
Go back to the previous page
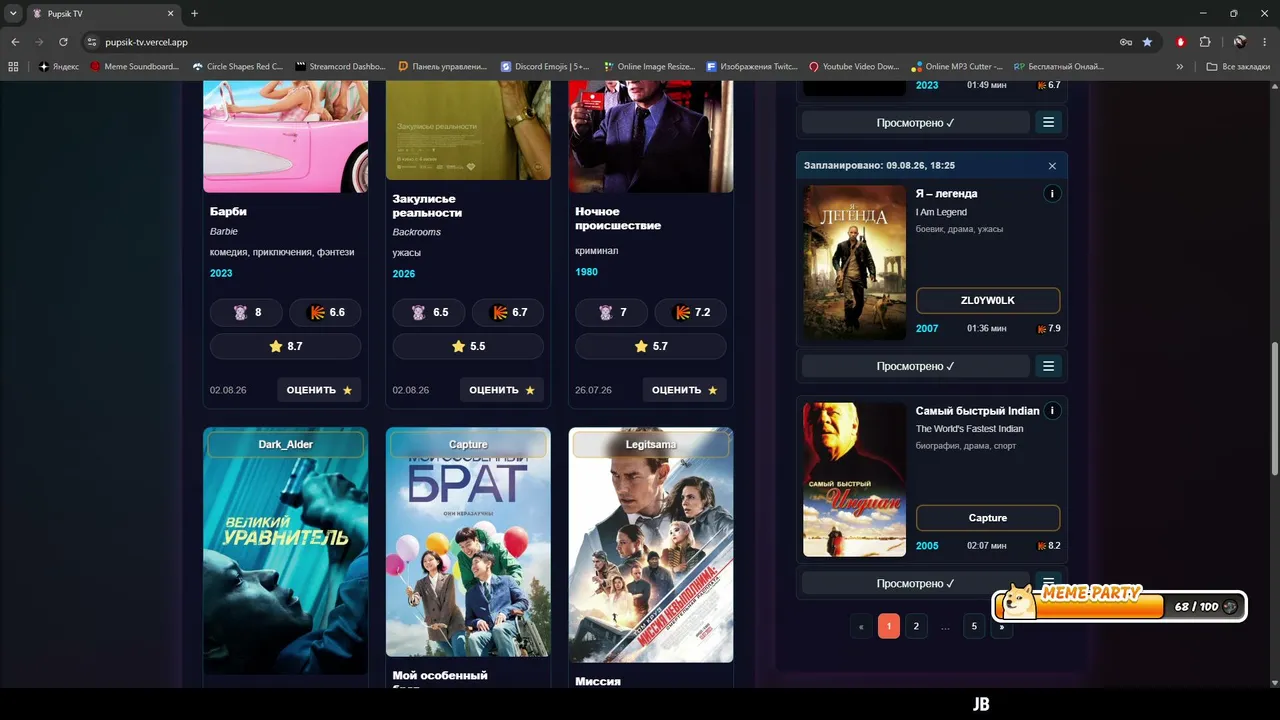[x=15, y=42]
